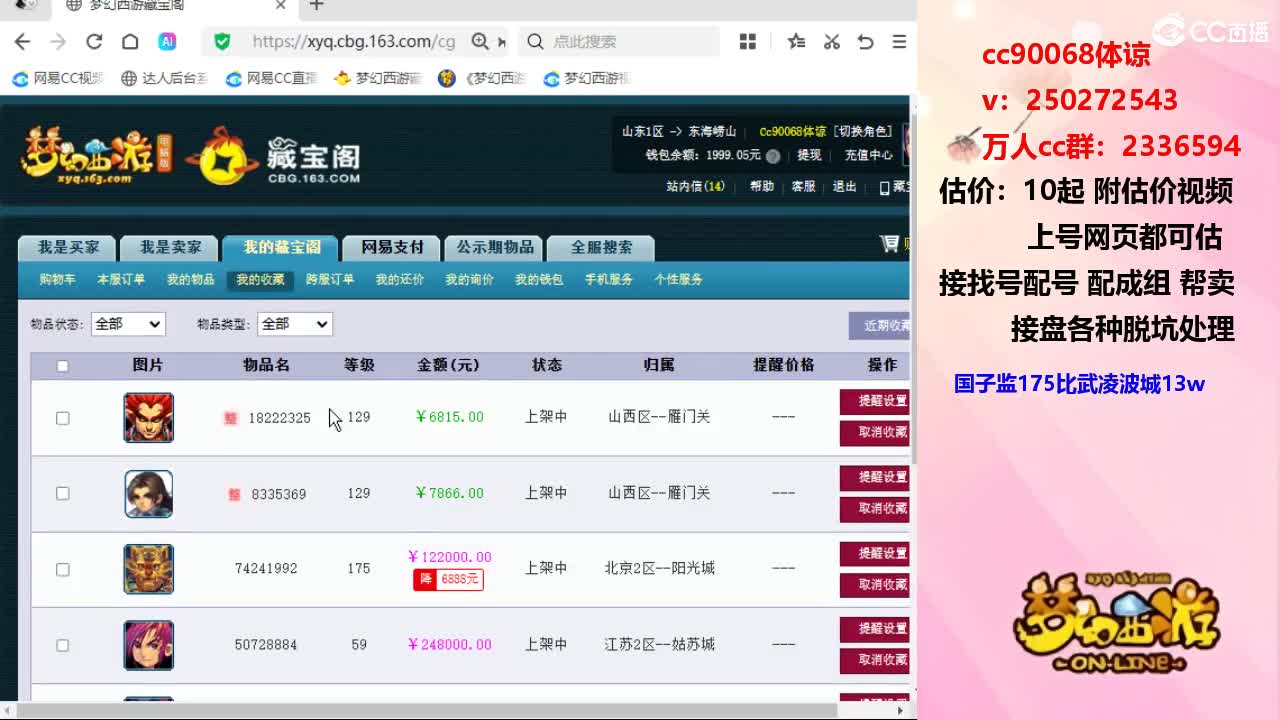This screenshot has height=720, width=1280.
Task: Open the browser hamburger menu
Action: tap(899, 41)
